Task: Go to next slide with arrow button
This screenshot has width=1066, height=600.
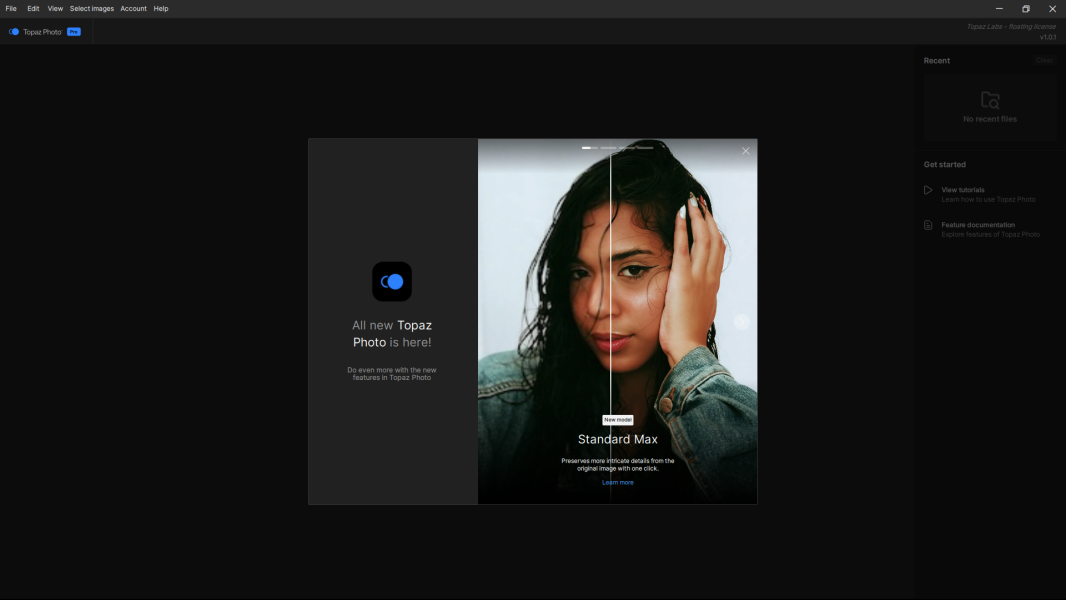Action: click(x=742, y=322)
